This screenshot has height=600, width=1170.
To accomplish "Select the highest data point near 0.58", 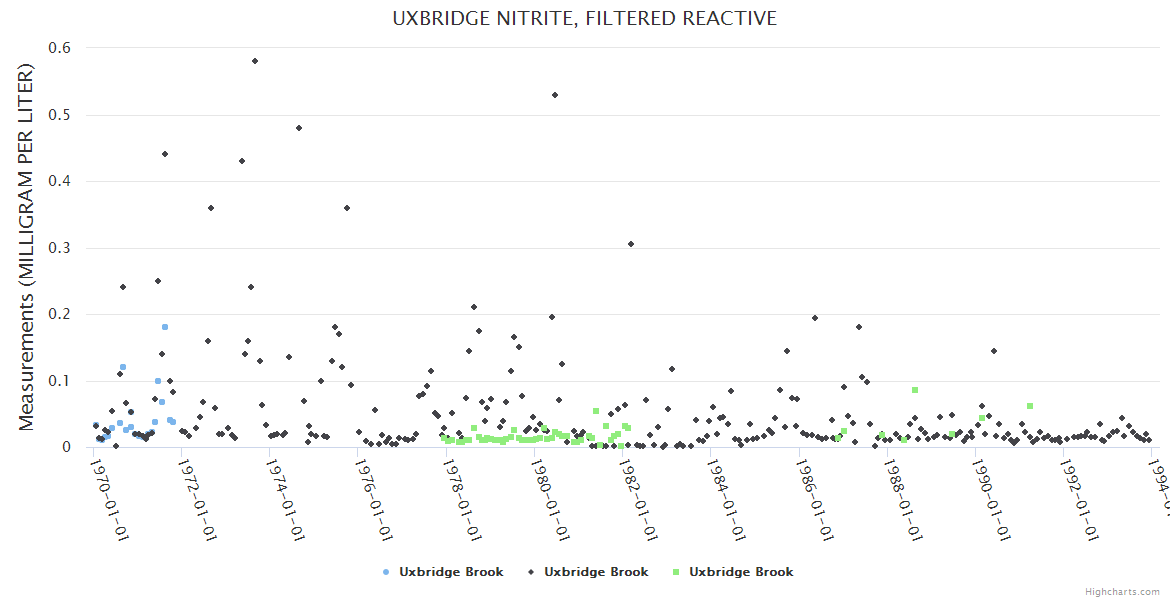I will coord(255,61).
